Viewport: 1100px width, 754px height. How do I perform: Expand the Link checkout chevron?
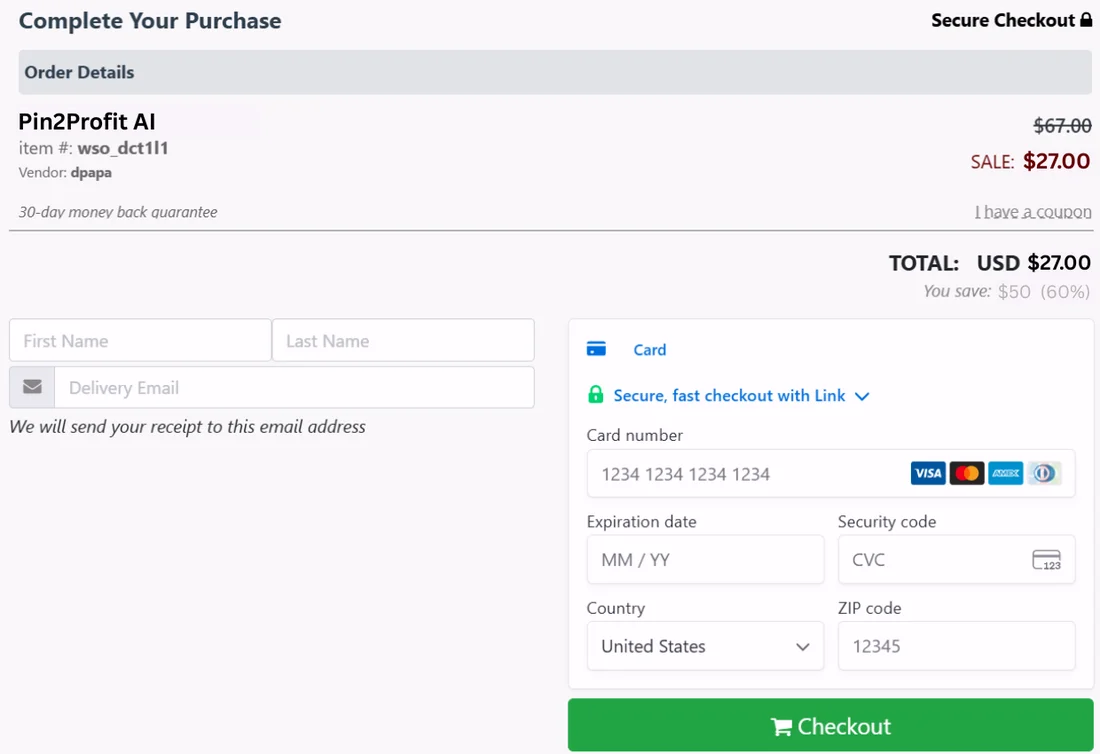pos(862,396)
